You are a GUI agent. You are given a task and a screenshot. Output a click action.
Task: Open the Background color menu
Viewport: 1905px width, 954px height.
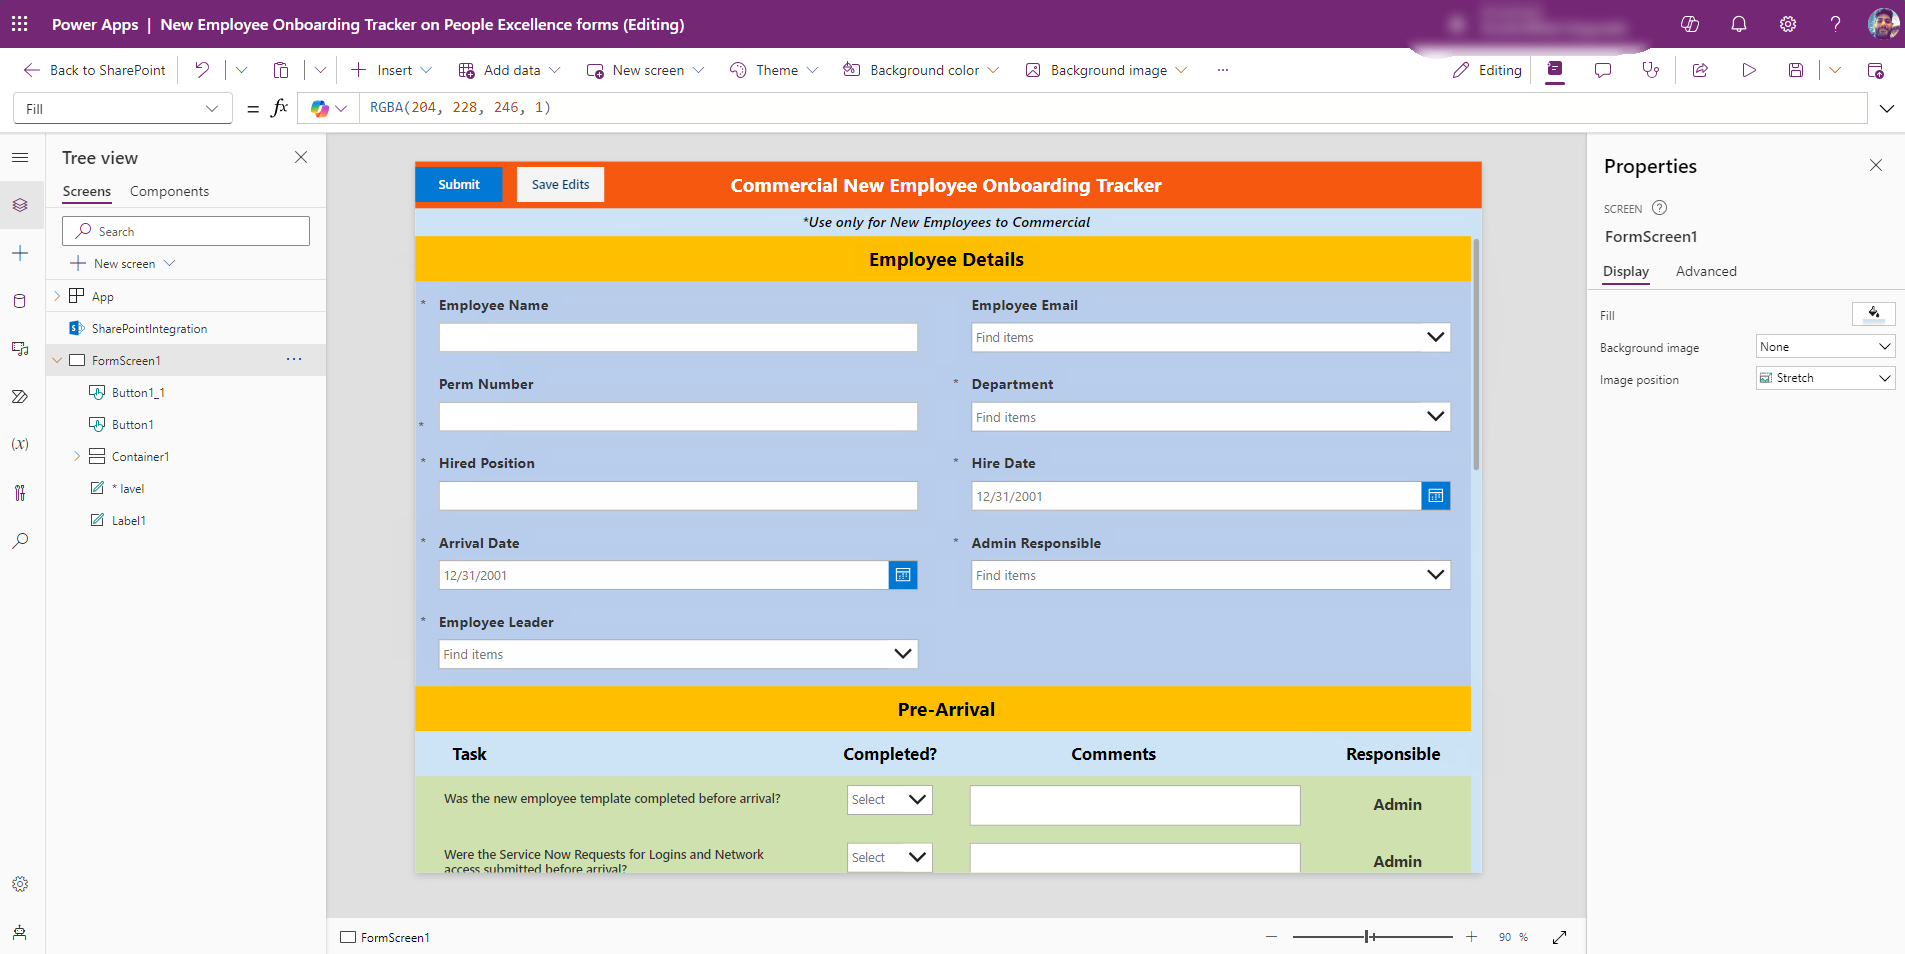click(x=921, y=70)
